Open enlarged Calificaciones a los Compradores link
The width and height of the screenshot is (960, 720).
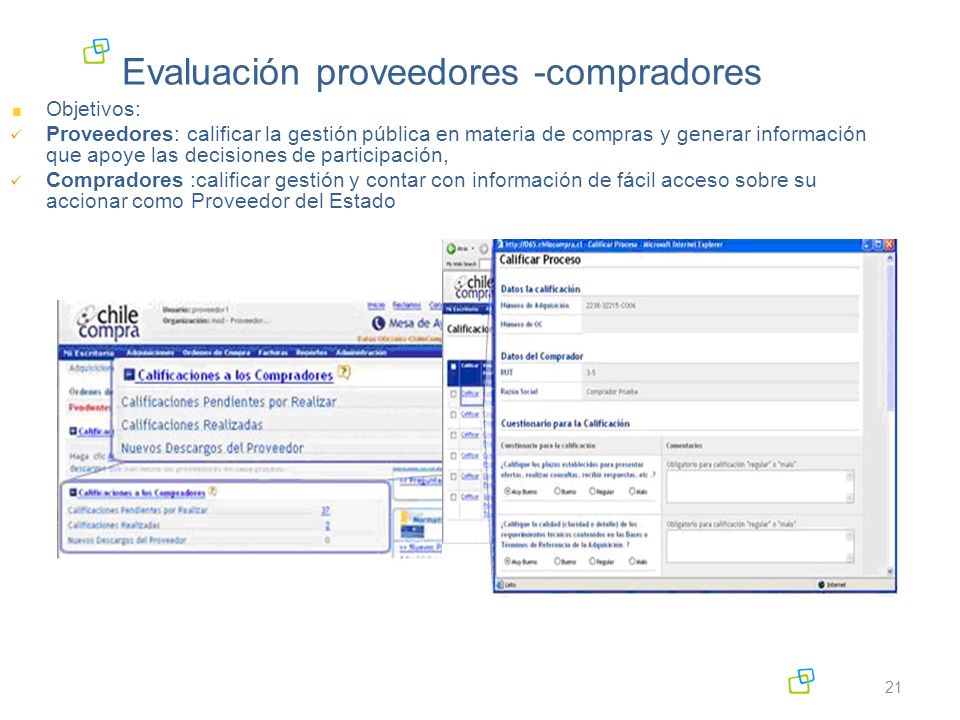pyautogui.click(x=235, y=375)
